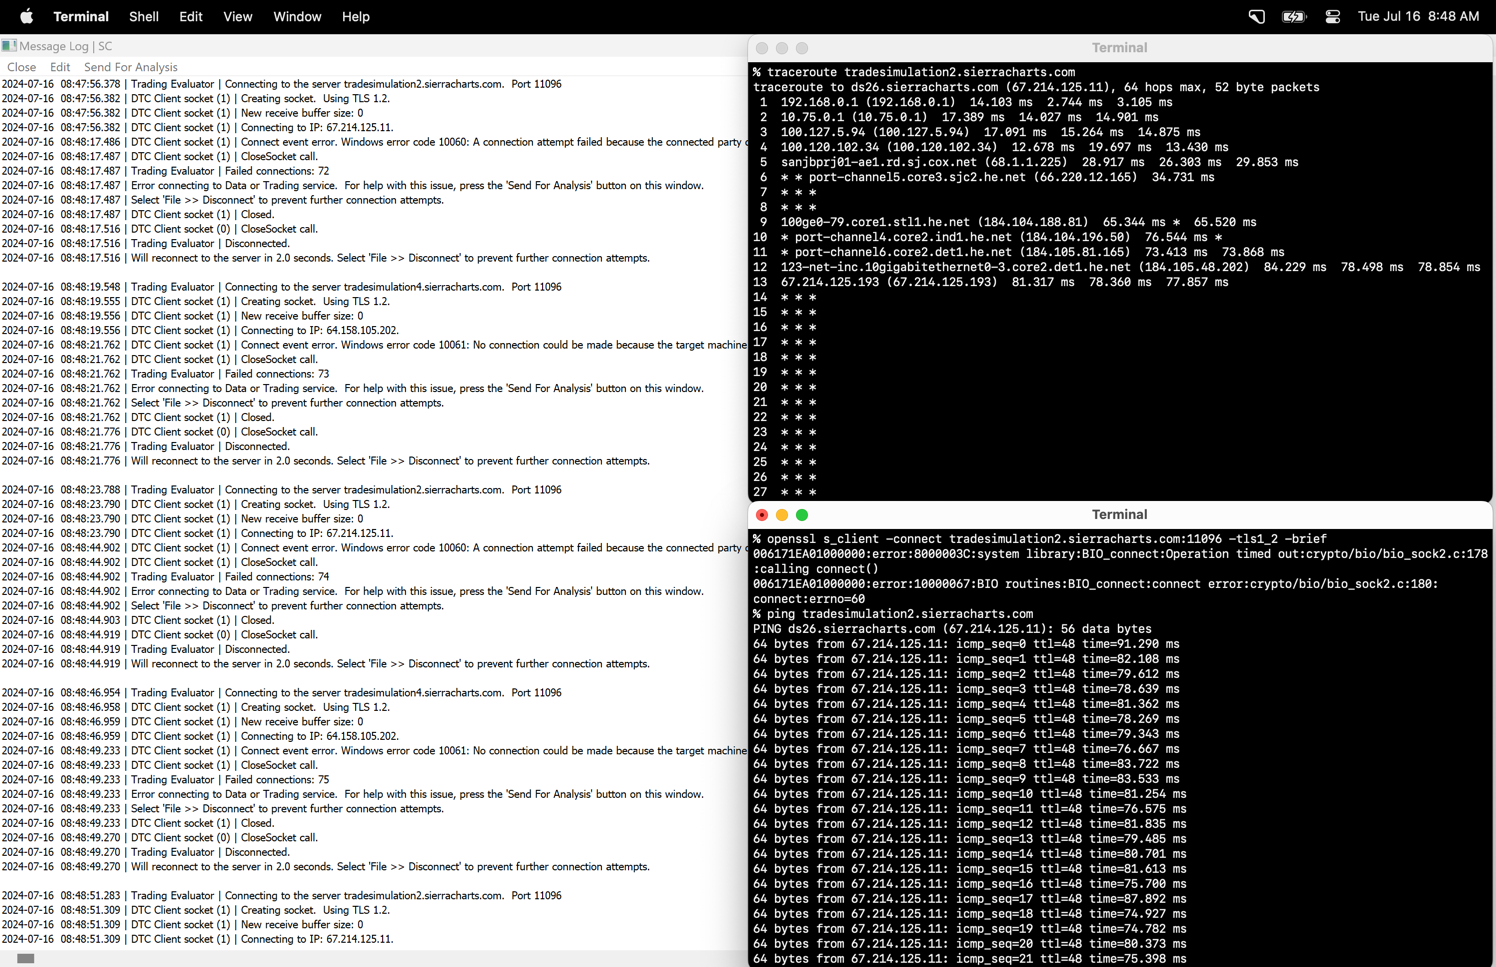The image size is (1496, 967).
Task: Click the 08:47:56.378 Trading Evaluator connecting line
Action: point(282,84)
